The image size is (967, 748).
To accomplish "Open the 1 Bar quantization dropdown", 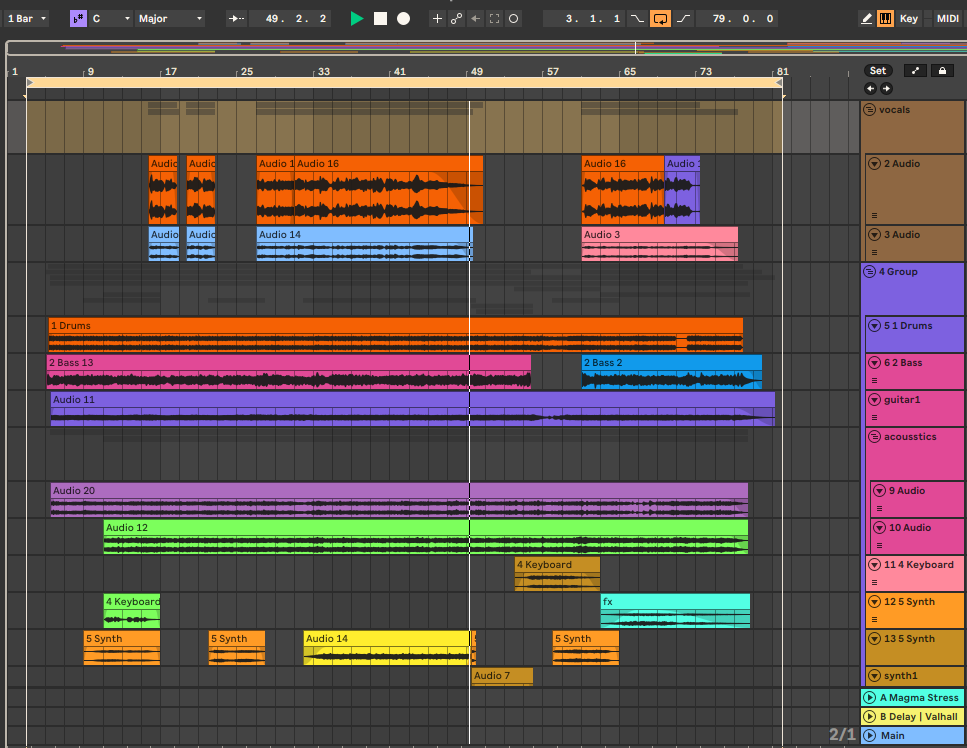I will point(24,19).
